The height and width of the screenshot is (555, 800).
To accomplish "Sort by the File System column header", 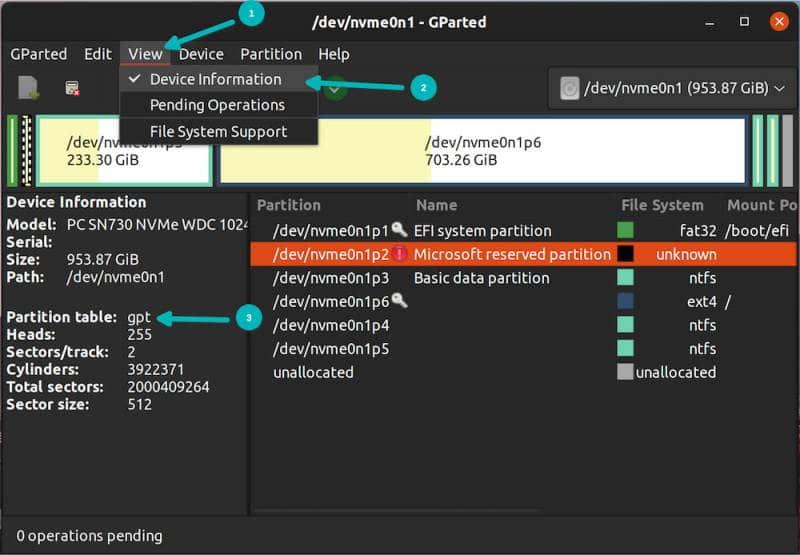I will (x=662, y=205).
